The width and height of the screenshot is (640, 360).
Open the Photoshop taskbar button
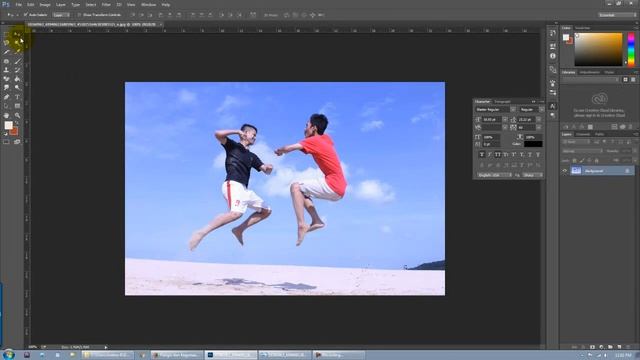(231, 355)
